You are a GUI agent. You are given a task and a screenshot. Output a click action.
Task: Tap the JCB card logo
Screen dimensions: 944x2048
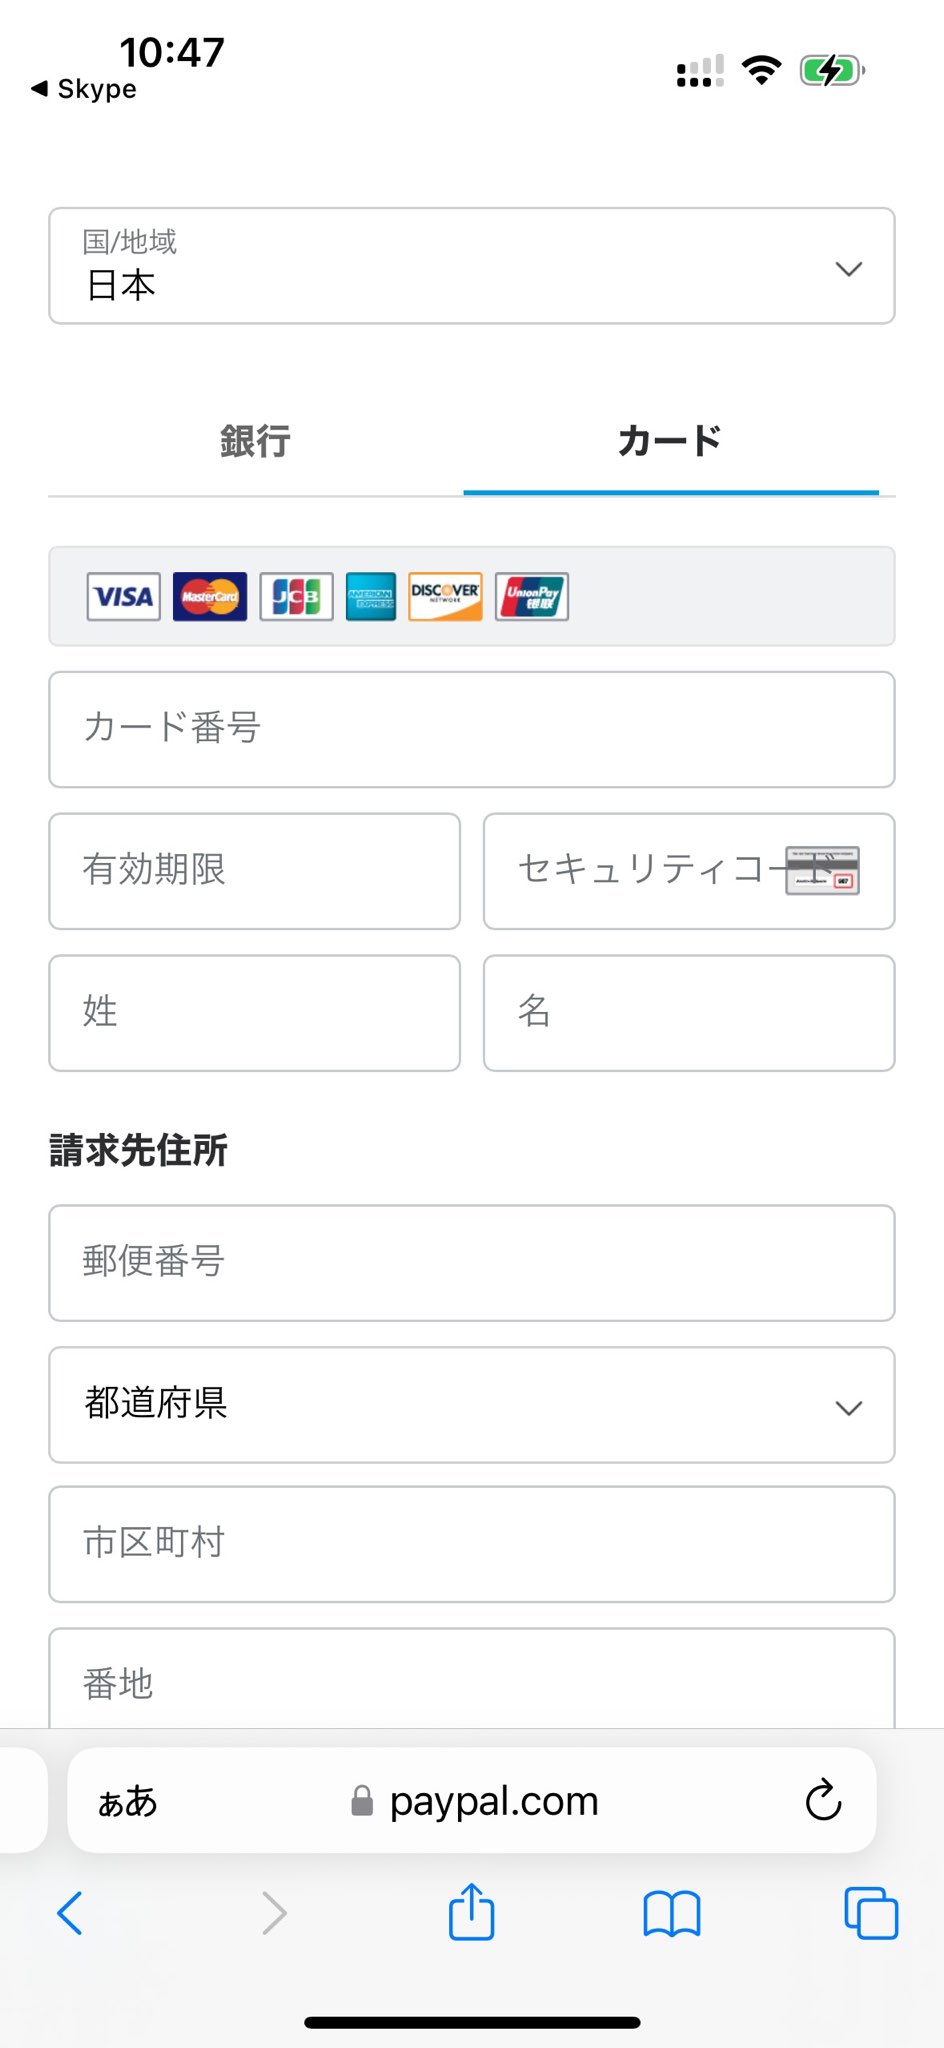tap(296, 597)
